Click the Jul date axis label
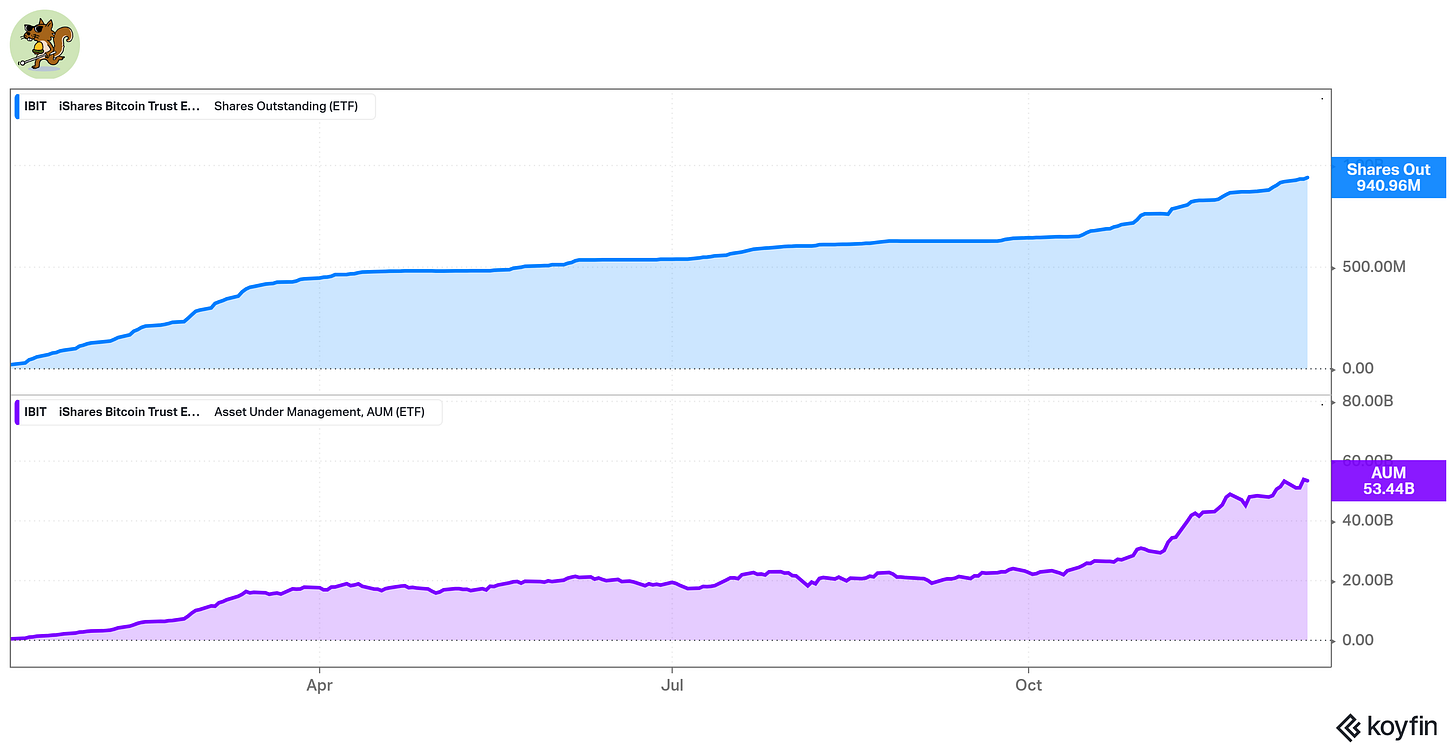This screenshot has height=752, width=1456. [672, 685]
